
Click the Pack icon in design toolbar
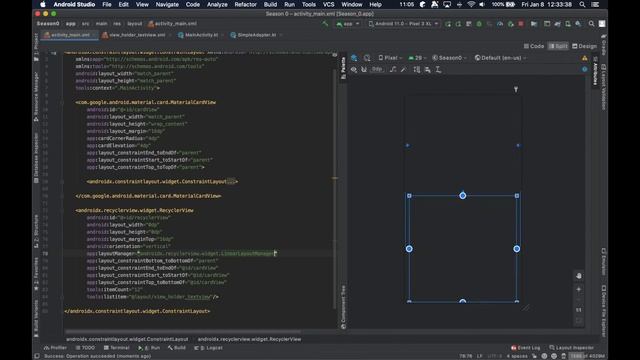(x=416, y=69)
